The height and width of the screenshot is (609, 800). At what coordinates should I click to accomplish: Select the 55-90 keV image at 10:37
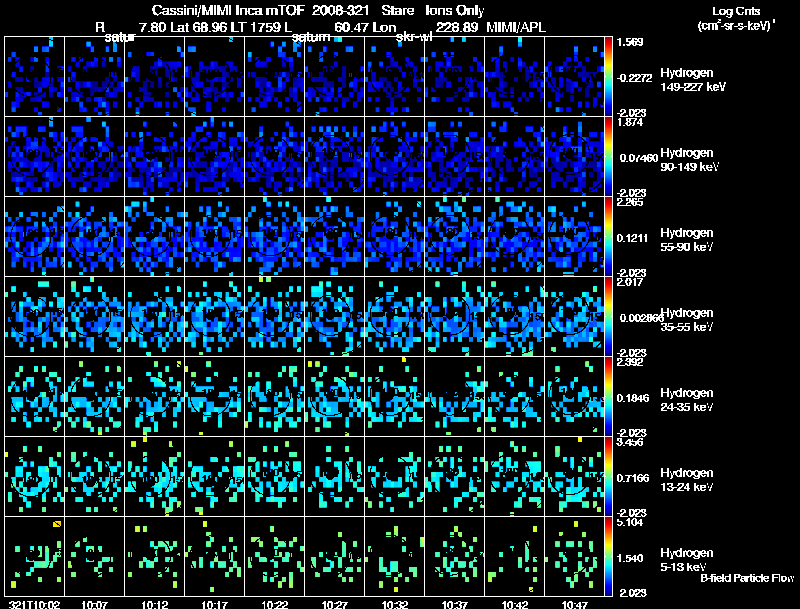point(455,237)
